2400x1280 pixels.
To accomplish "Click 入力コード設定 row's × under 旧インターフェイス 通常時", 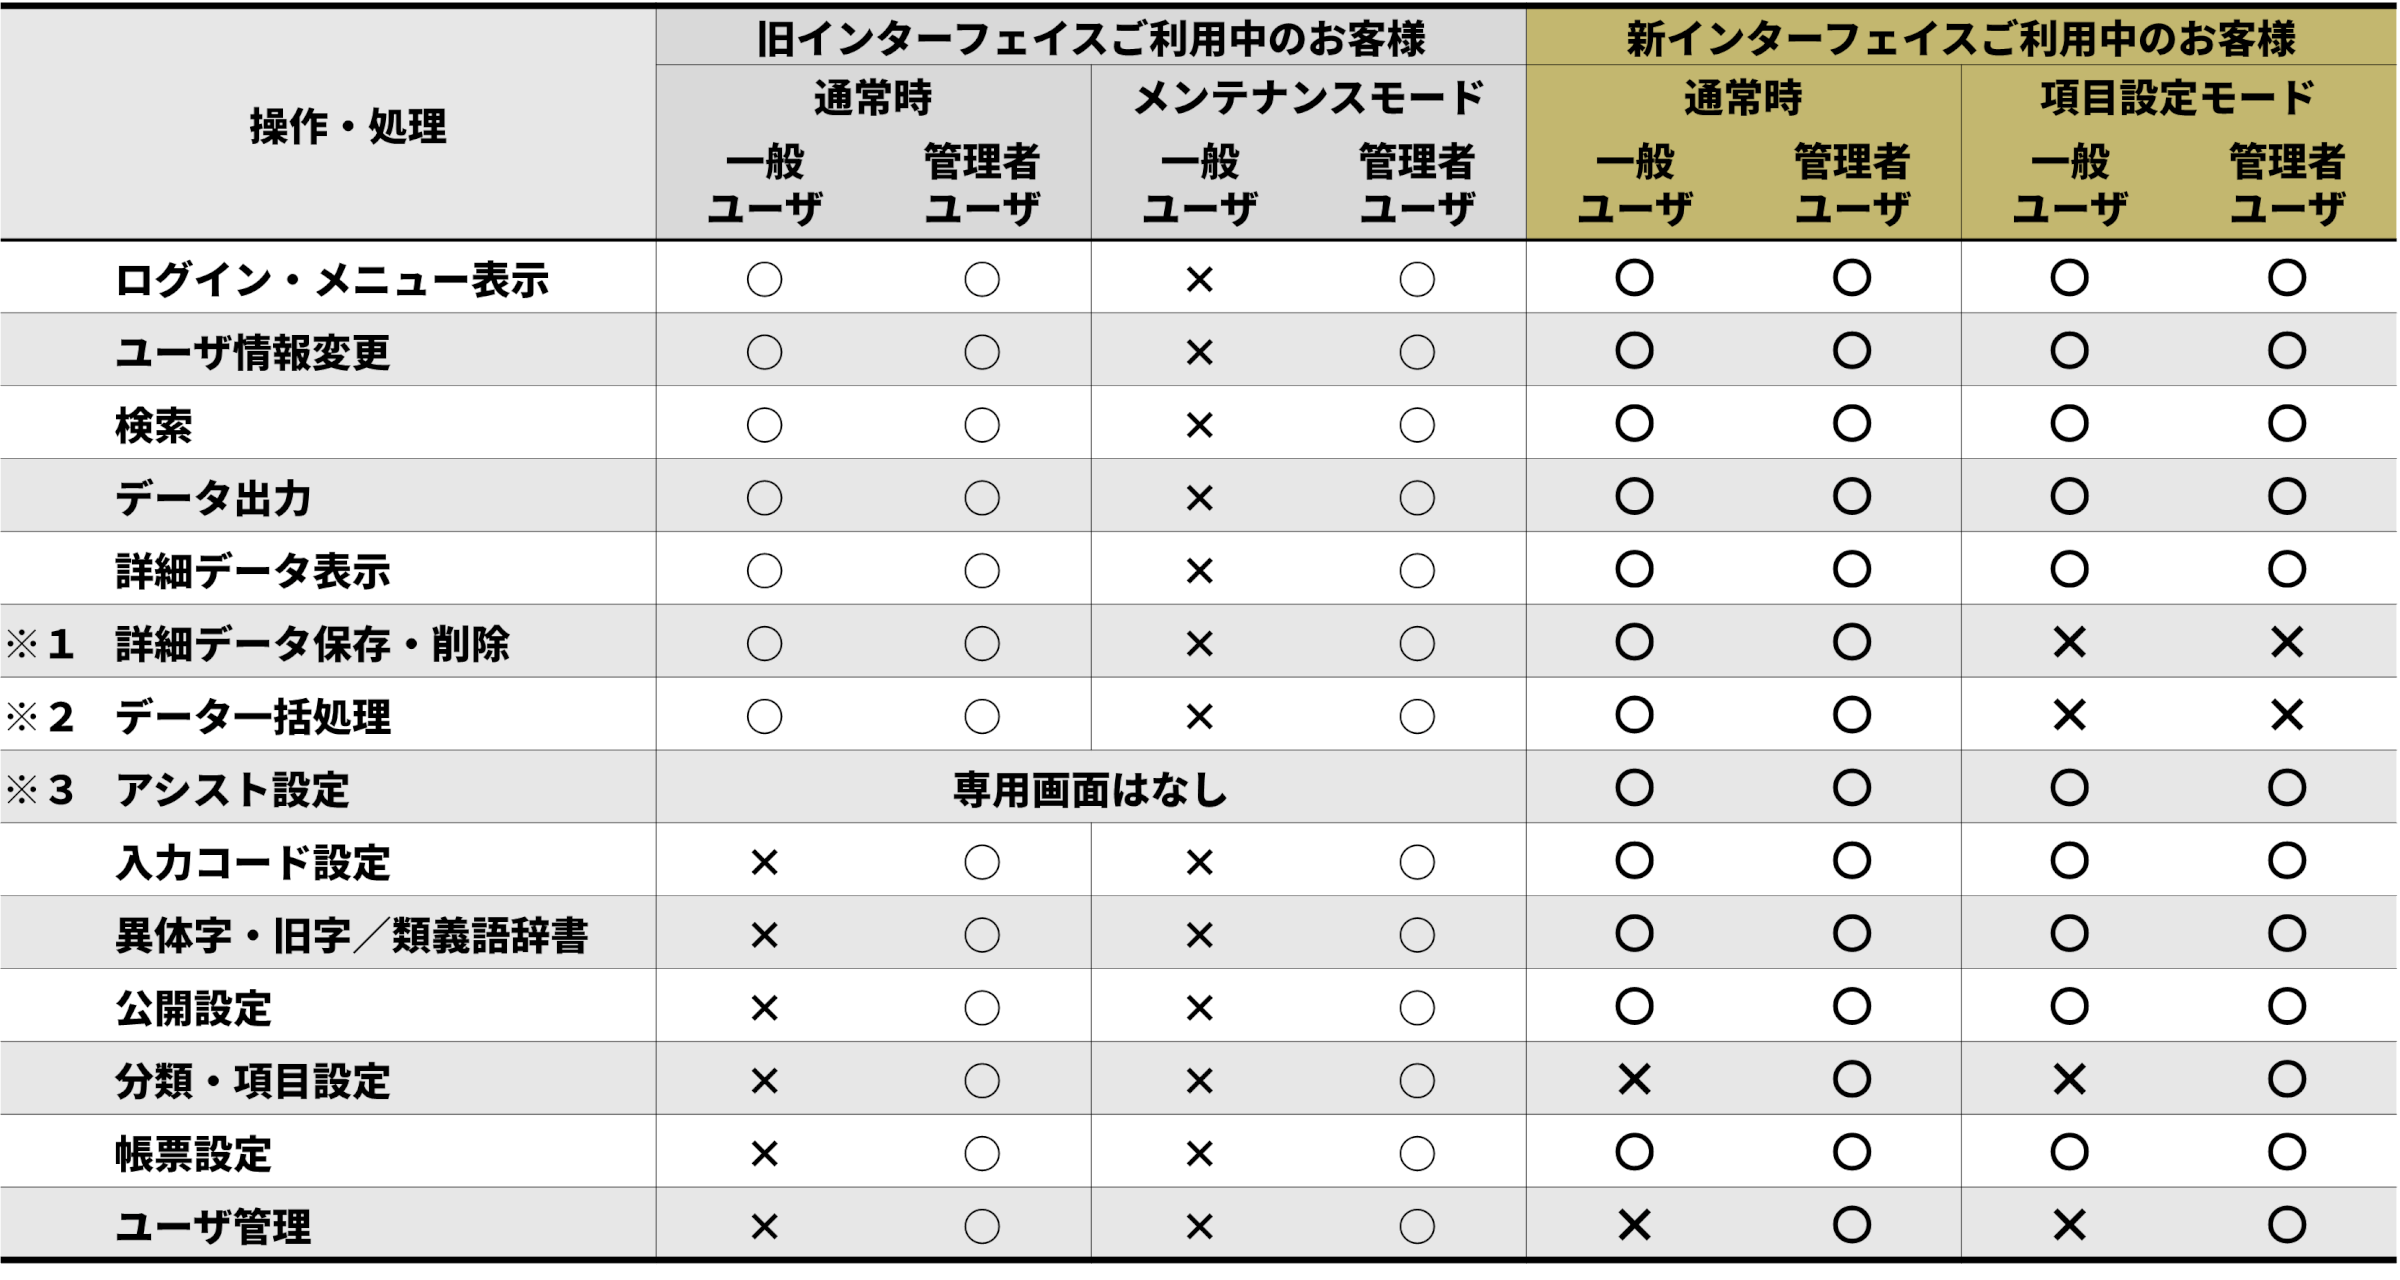I will click(764, 862).
